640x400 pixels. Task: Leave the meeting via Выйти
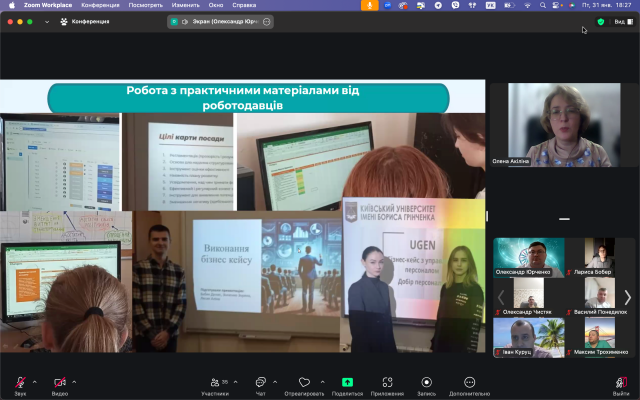621,384
